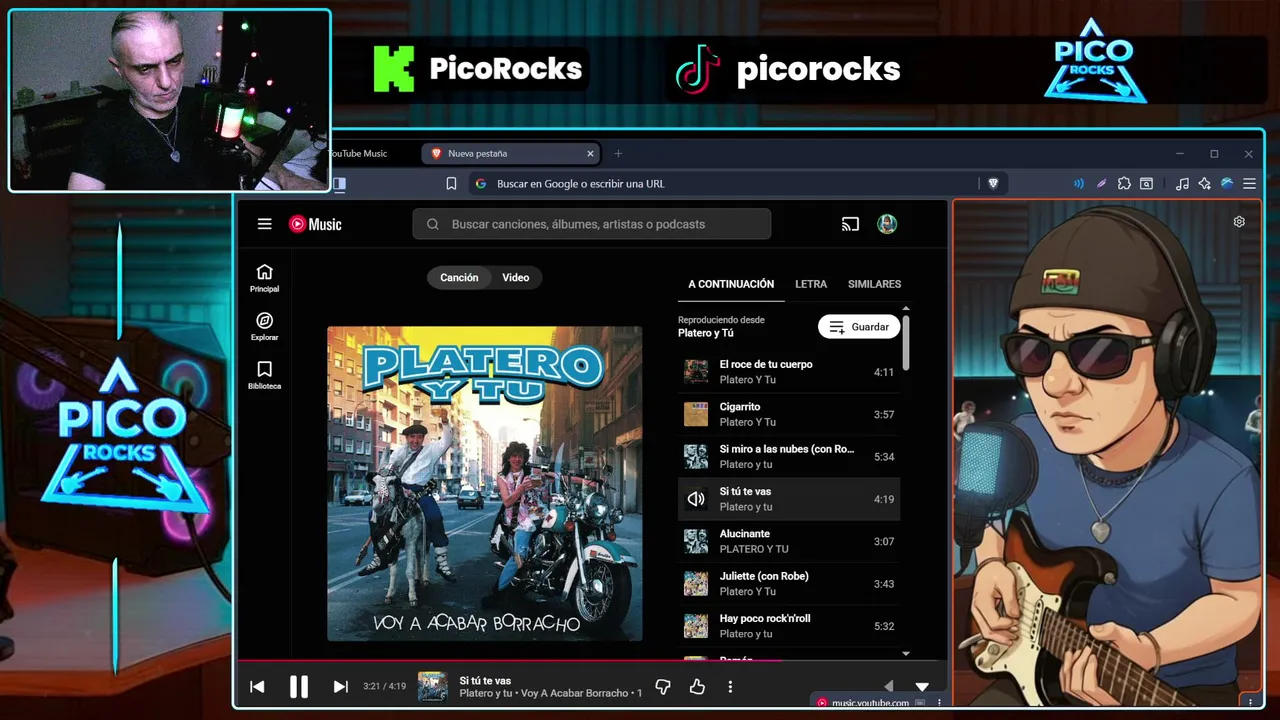
Task: Click the bookmark icon beside address bar
Action: (451, 183)
